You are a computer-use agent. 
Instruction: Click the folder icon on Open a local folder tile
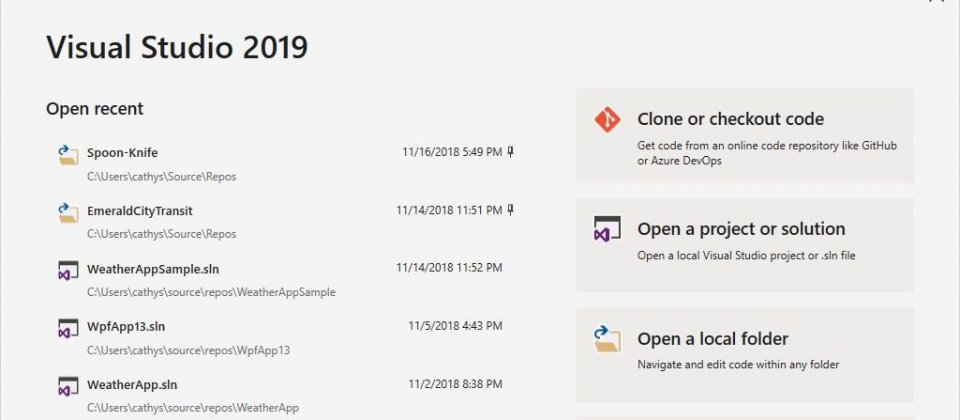[607, 339]
